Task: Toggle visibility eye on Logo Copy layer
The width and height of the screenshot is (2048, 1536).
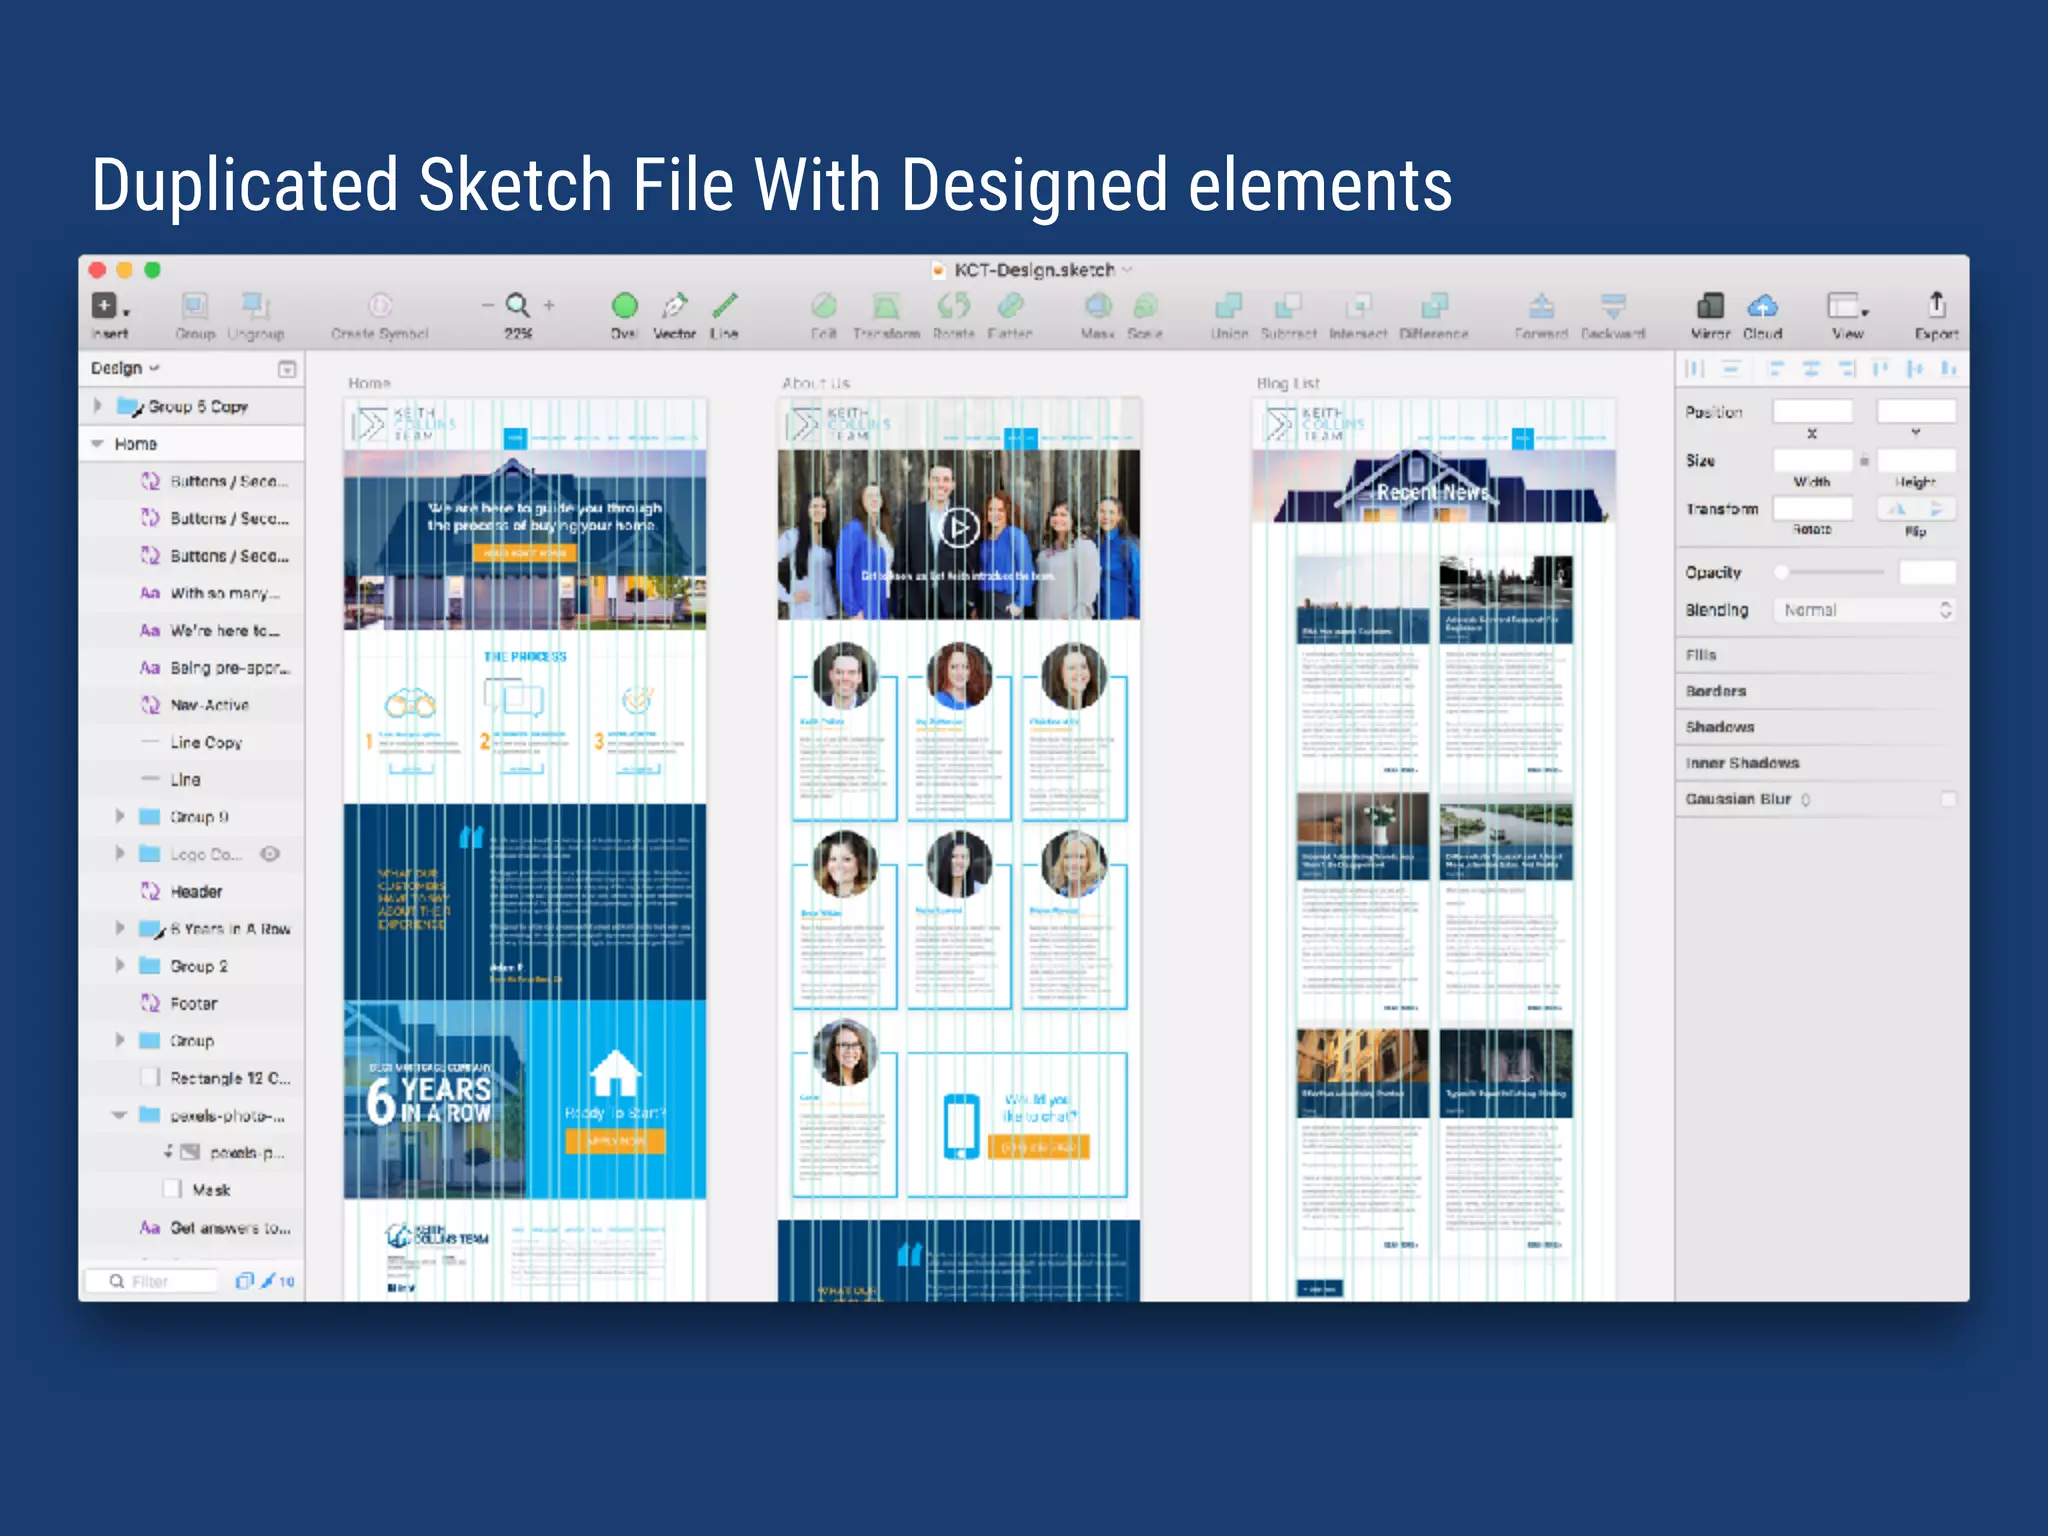Action: pyautogui.click(x=270, y=853)
